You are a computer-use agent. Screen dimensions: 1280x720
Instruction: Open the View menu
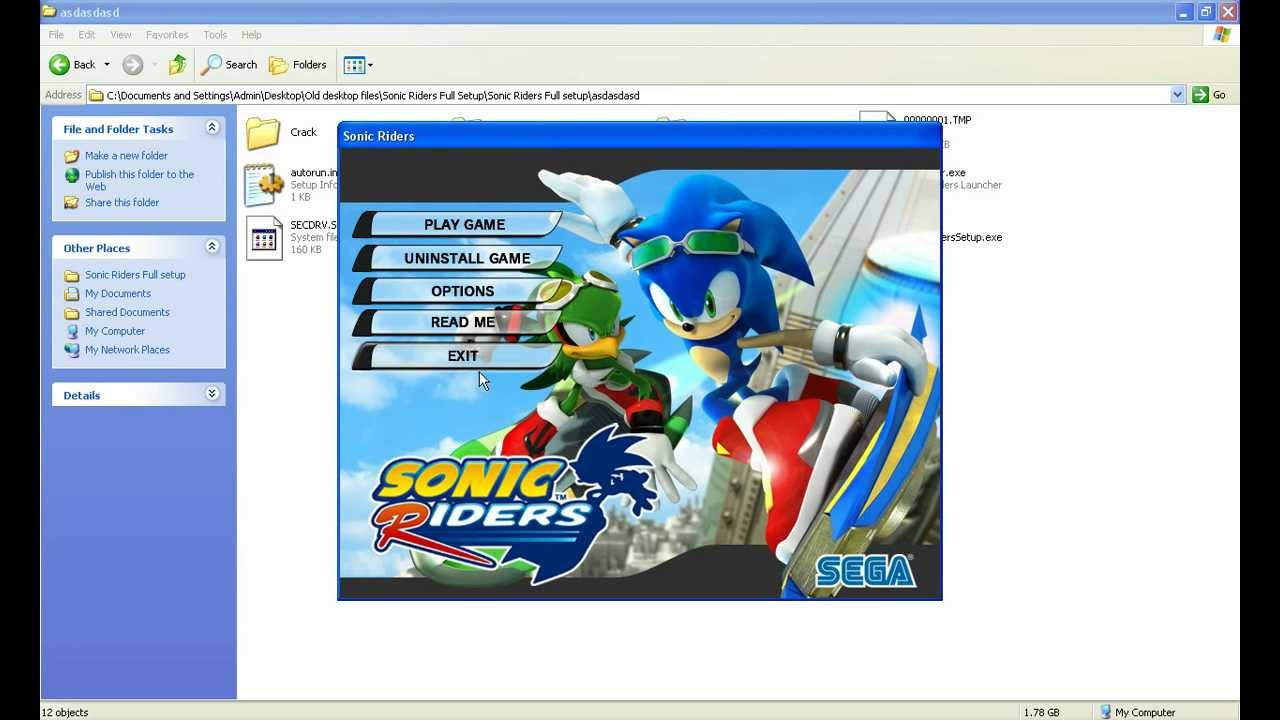tap(121, 35)
